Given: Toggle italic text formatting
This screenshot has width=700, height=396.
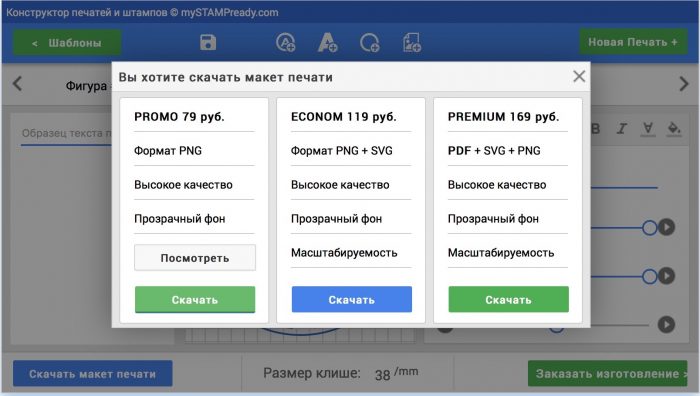Looking at the screenshot, I should tap(621, 129).
